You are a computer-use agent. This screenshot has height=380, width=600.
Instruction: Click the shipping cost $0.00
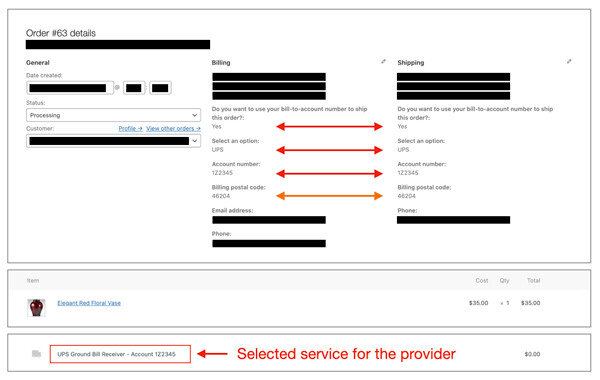point(532,354)
